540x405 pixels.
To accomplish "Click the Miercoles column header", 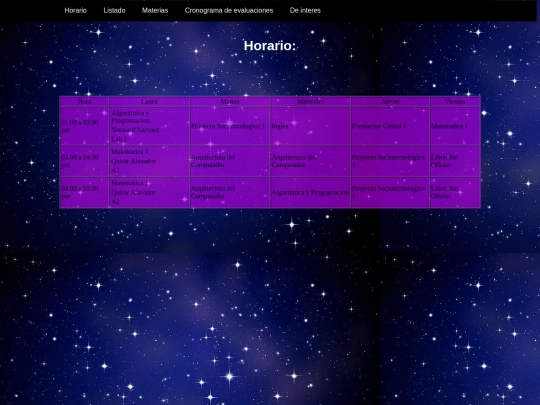I will point(310,102).
